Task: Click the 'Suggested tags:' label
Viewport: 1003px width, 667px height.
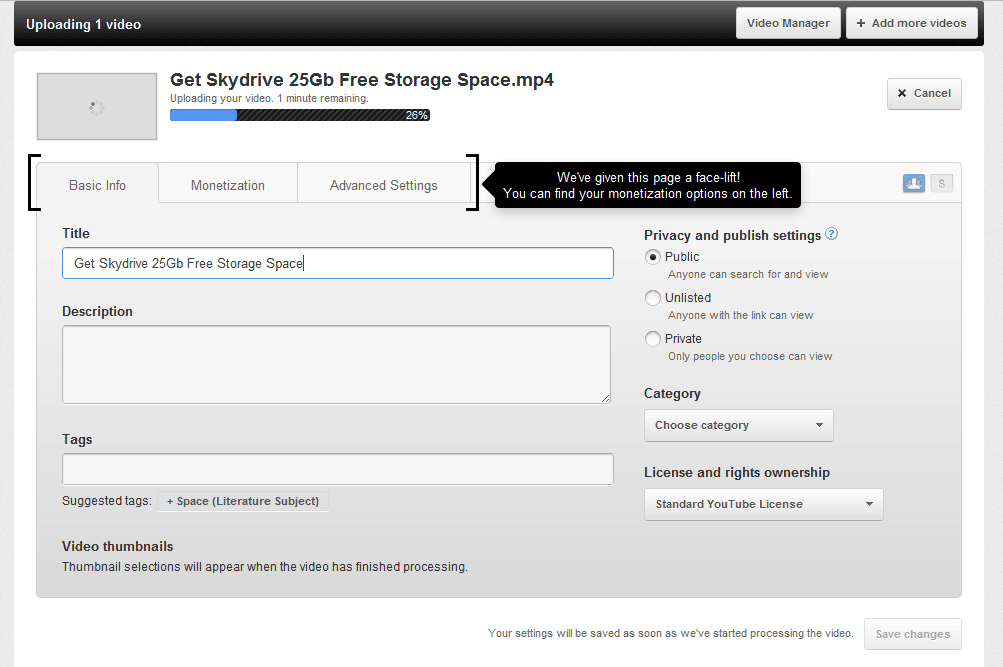Action: (x=107, y=501)
